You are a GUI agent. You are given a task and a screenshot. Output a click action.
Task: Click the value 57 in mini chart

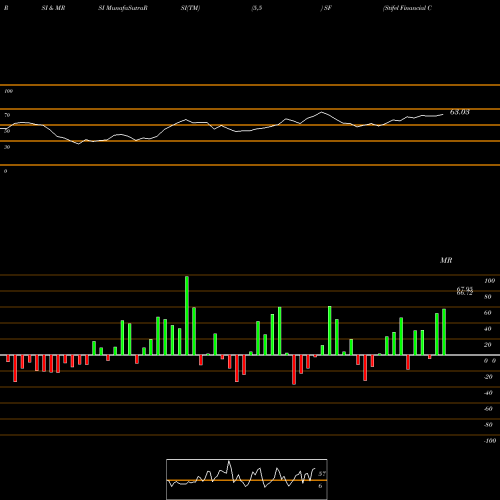(x=322, y=474)
